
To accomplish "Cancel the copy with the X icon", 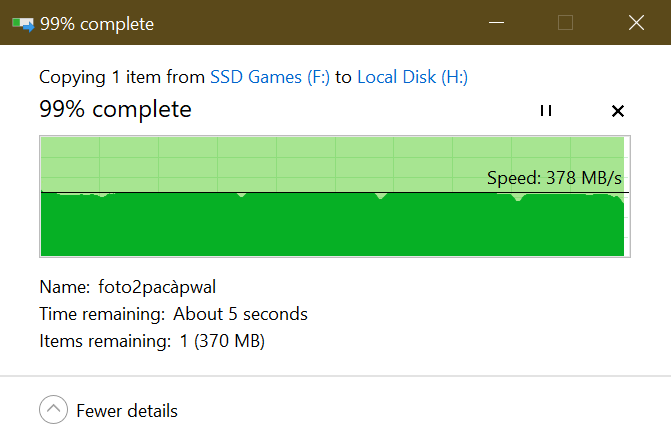I will pyautogui.click(x=617, y=111).
